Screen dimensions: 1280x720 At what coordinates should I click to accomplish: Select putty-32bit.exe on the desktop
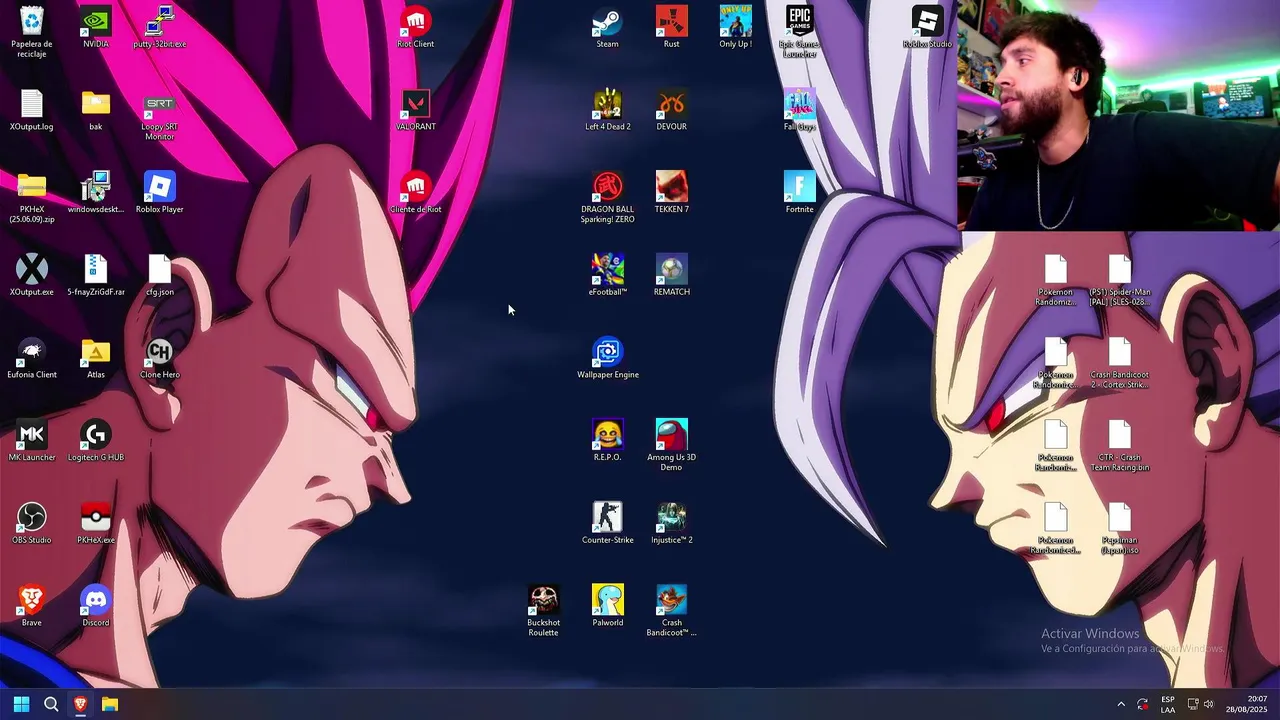160,28
